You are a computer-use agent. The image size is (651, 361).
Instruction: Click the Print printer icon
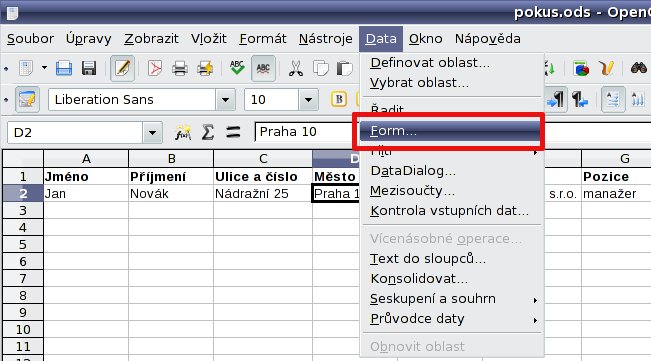[180, 68]
